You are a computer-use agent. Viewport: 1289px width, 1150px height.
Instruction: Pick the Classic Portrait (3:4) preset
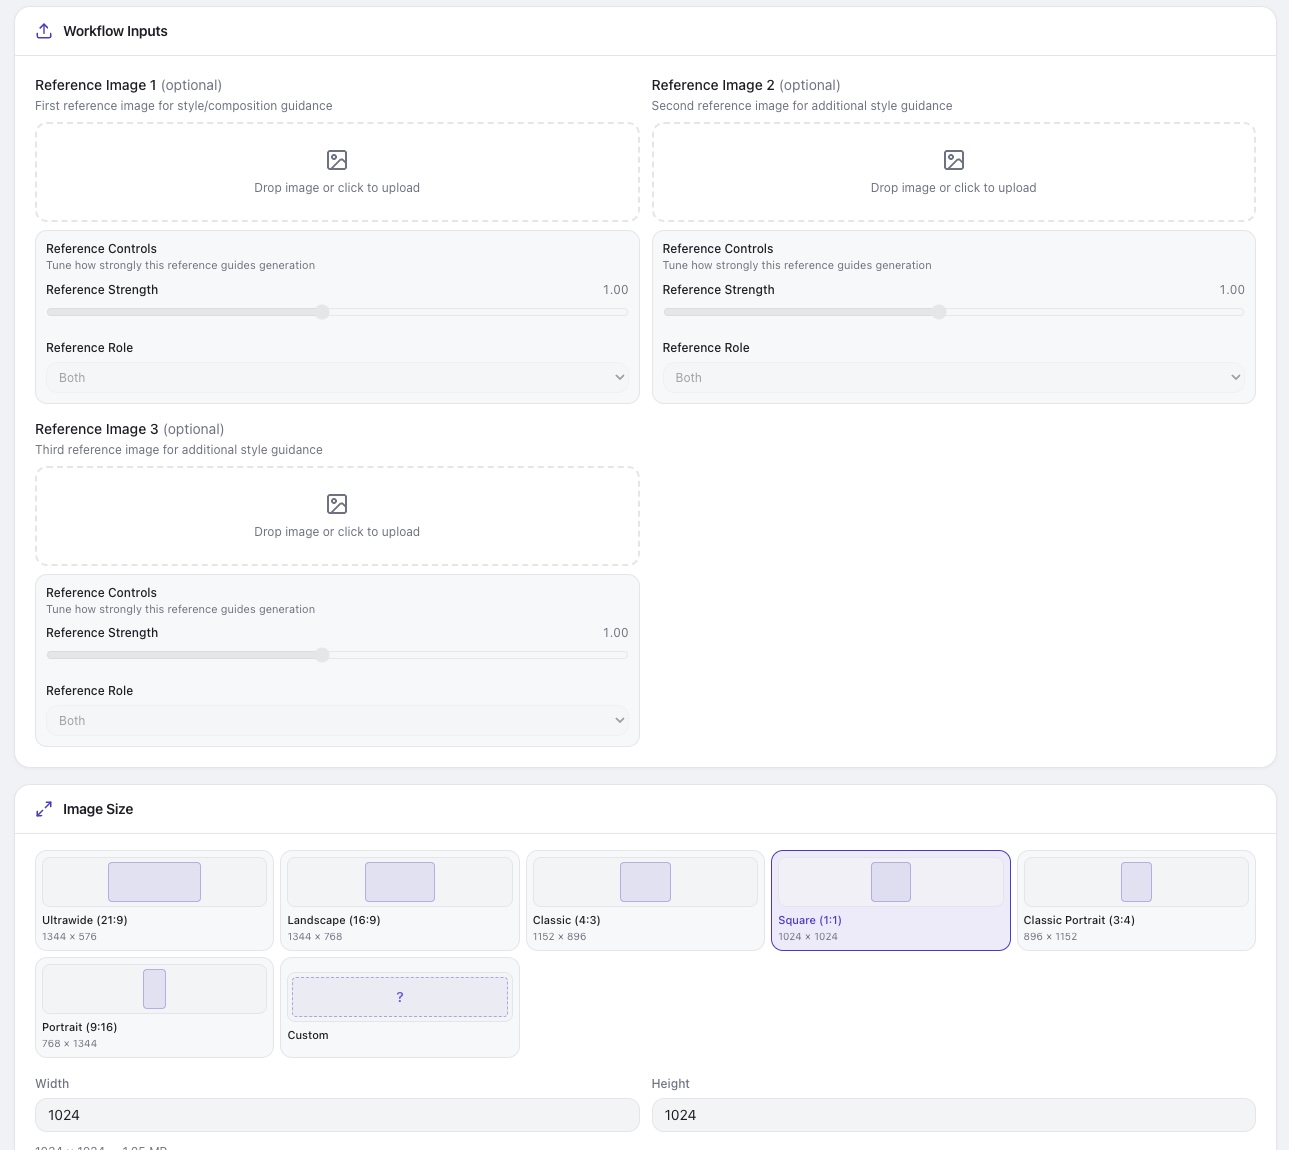1136,900
